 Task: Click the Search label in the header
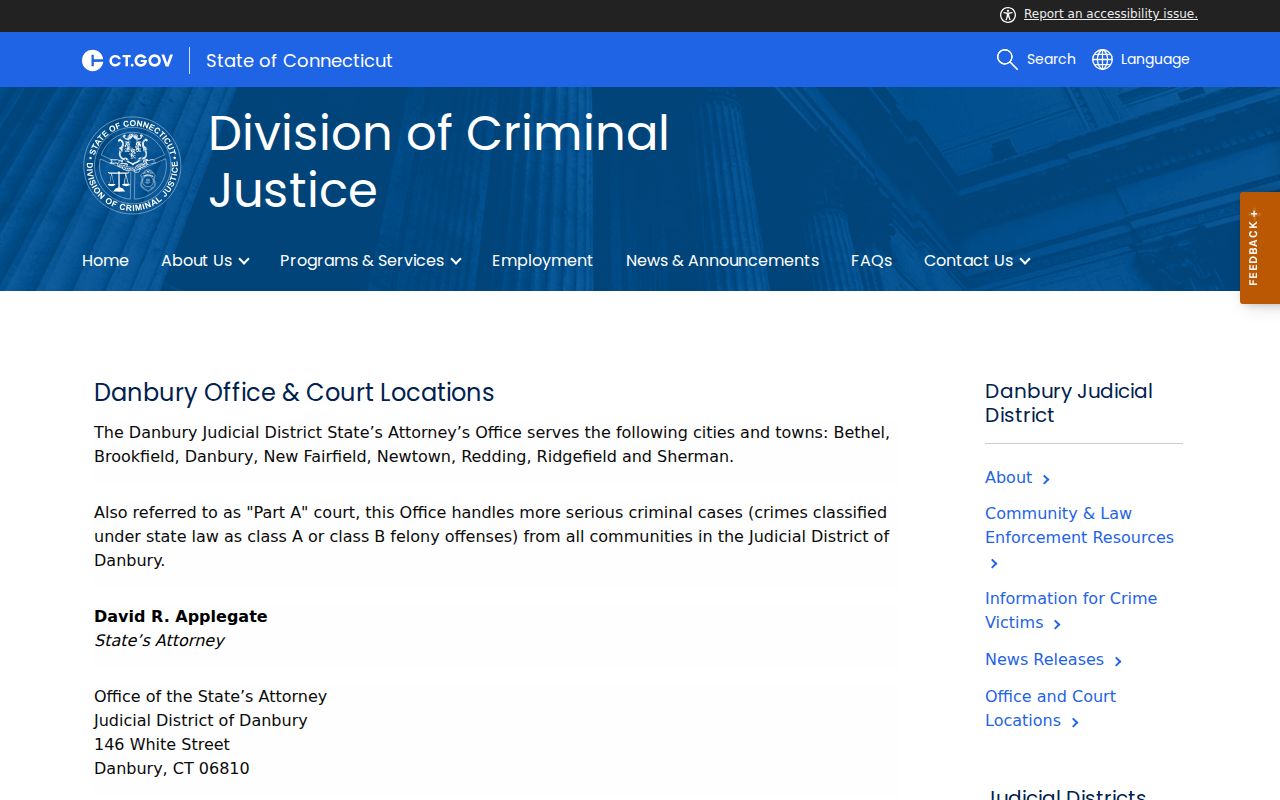[x=1051, y=59]
